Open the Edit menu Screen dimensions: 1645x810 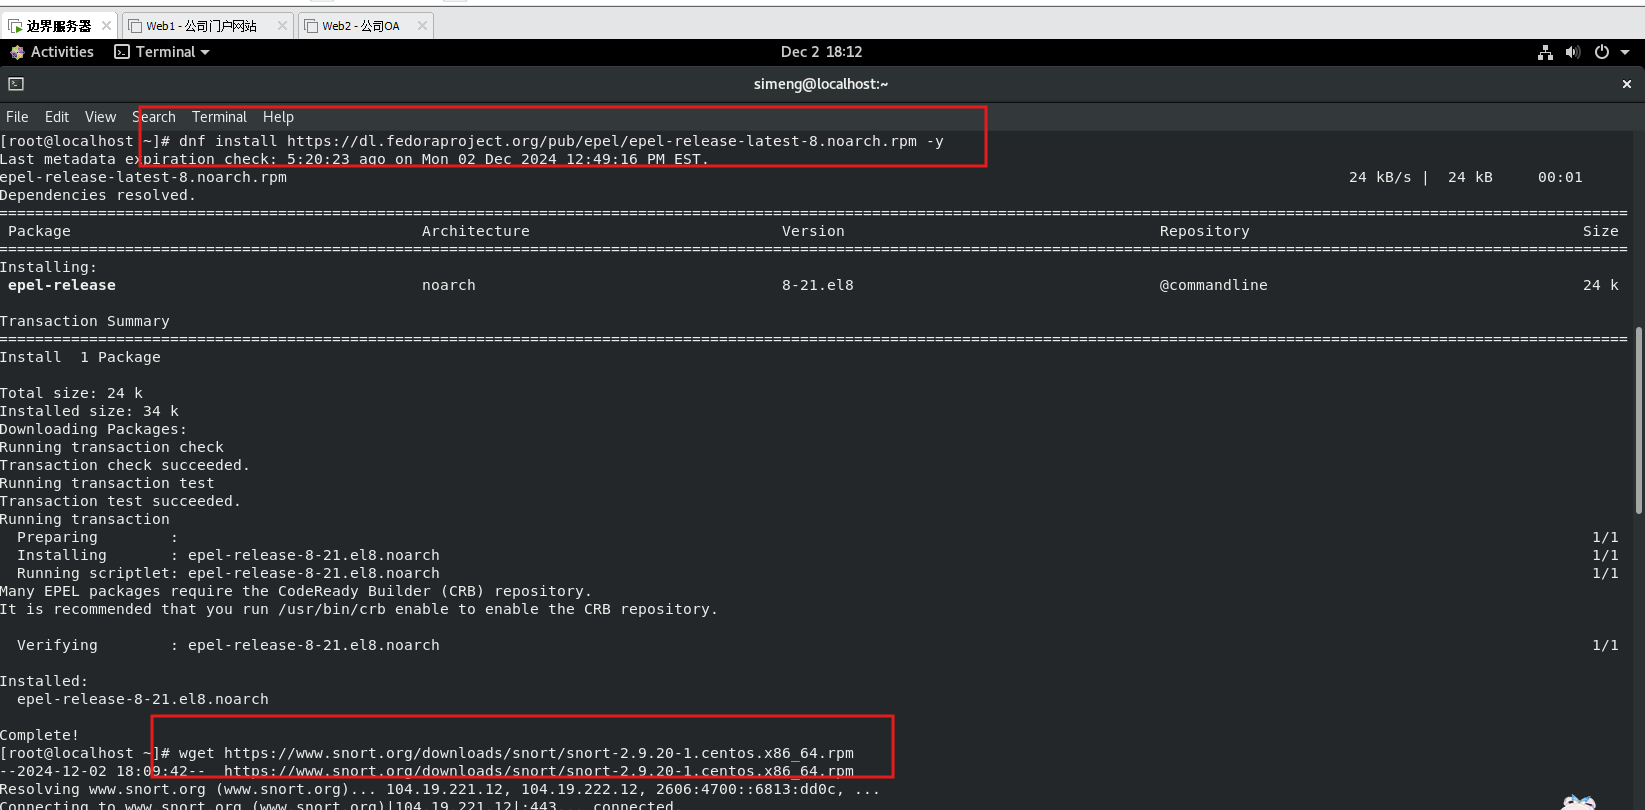pos(57,117)
